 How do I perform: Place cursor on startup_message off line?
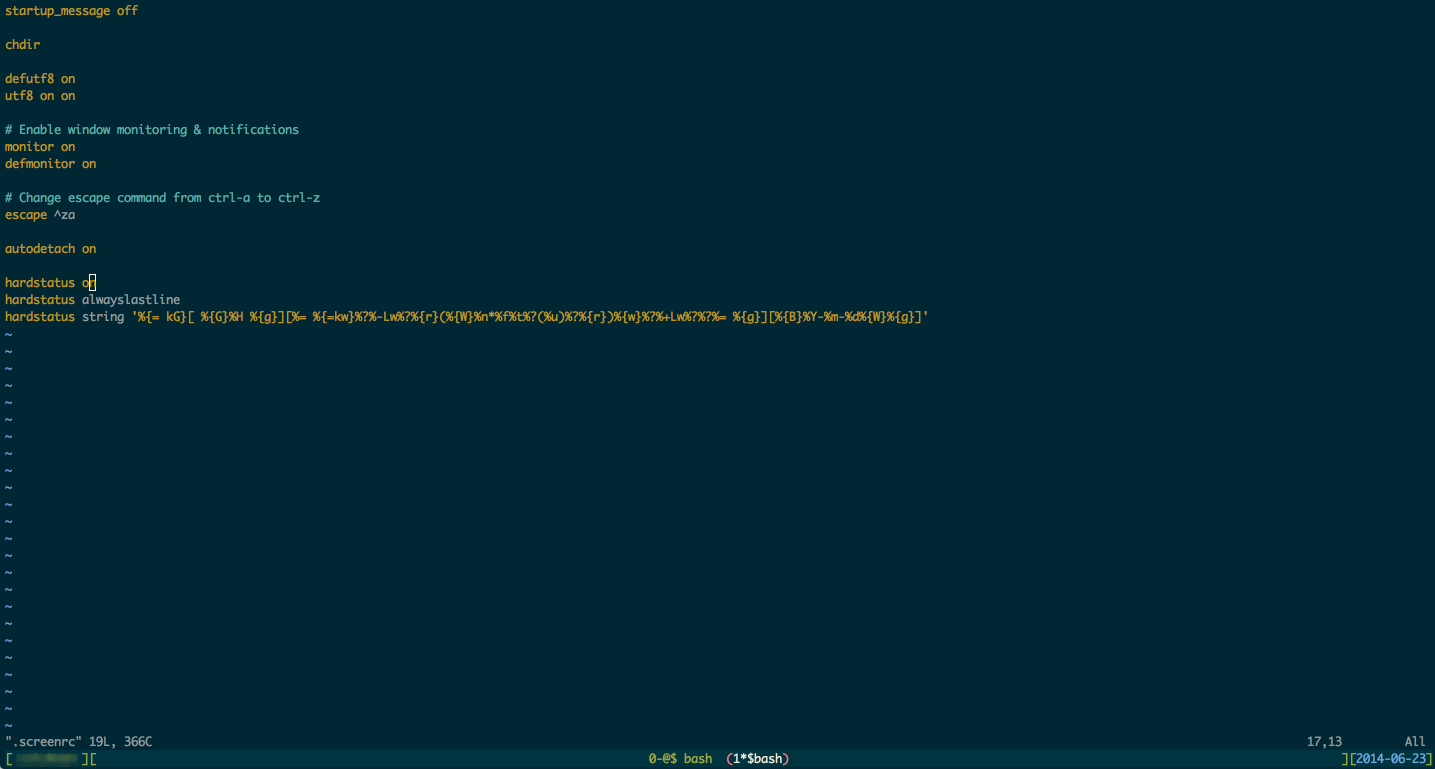pos(71,11)
